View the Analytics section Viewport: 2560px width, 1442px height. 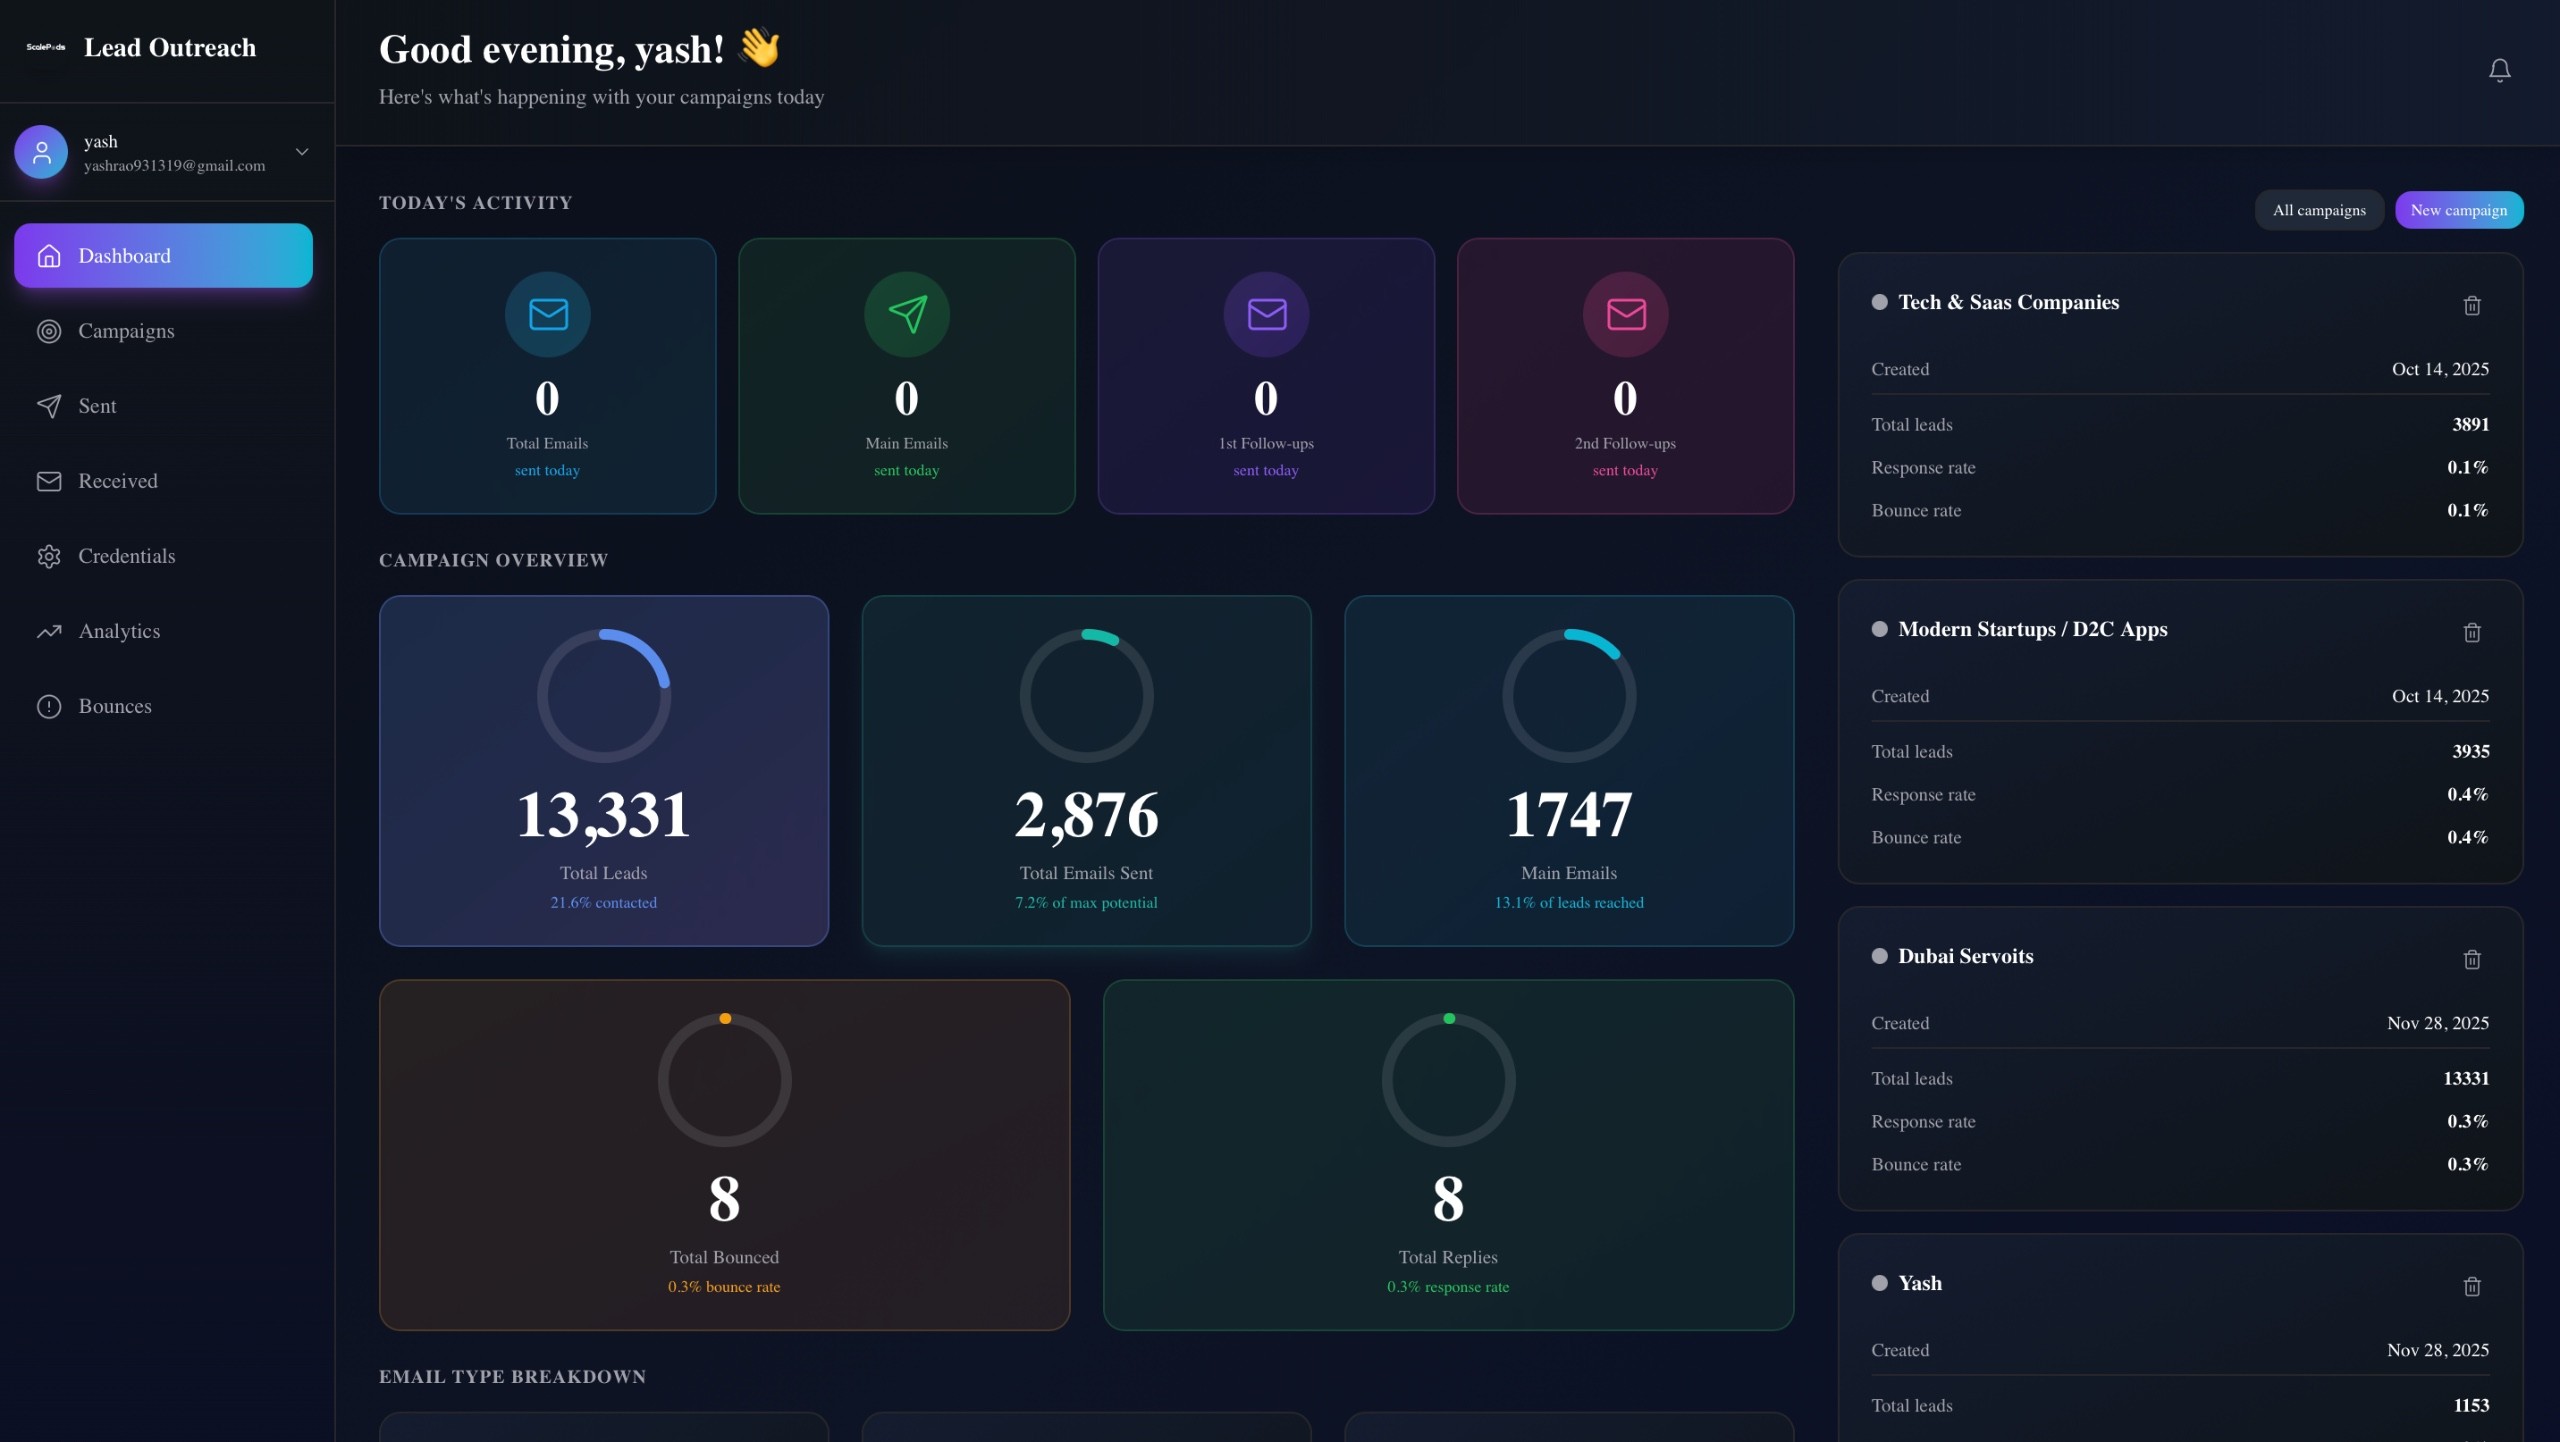point(119,631)
